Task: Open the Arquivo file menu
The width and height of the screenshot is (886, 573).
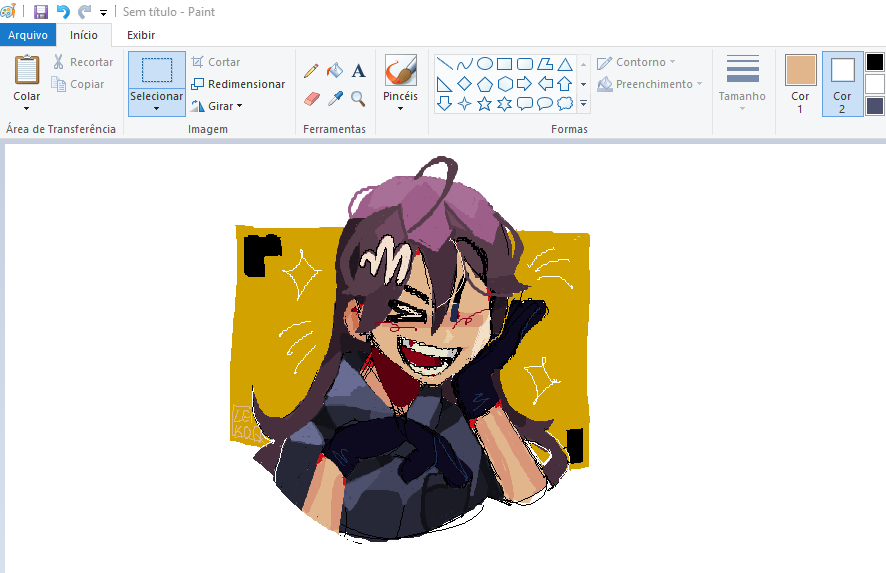Action: click(x=28, y=35)
